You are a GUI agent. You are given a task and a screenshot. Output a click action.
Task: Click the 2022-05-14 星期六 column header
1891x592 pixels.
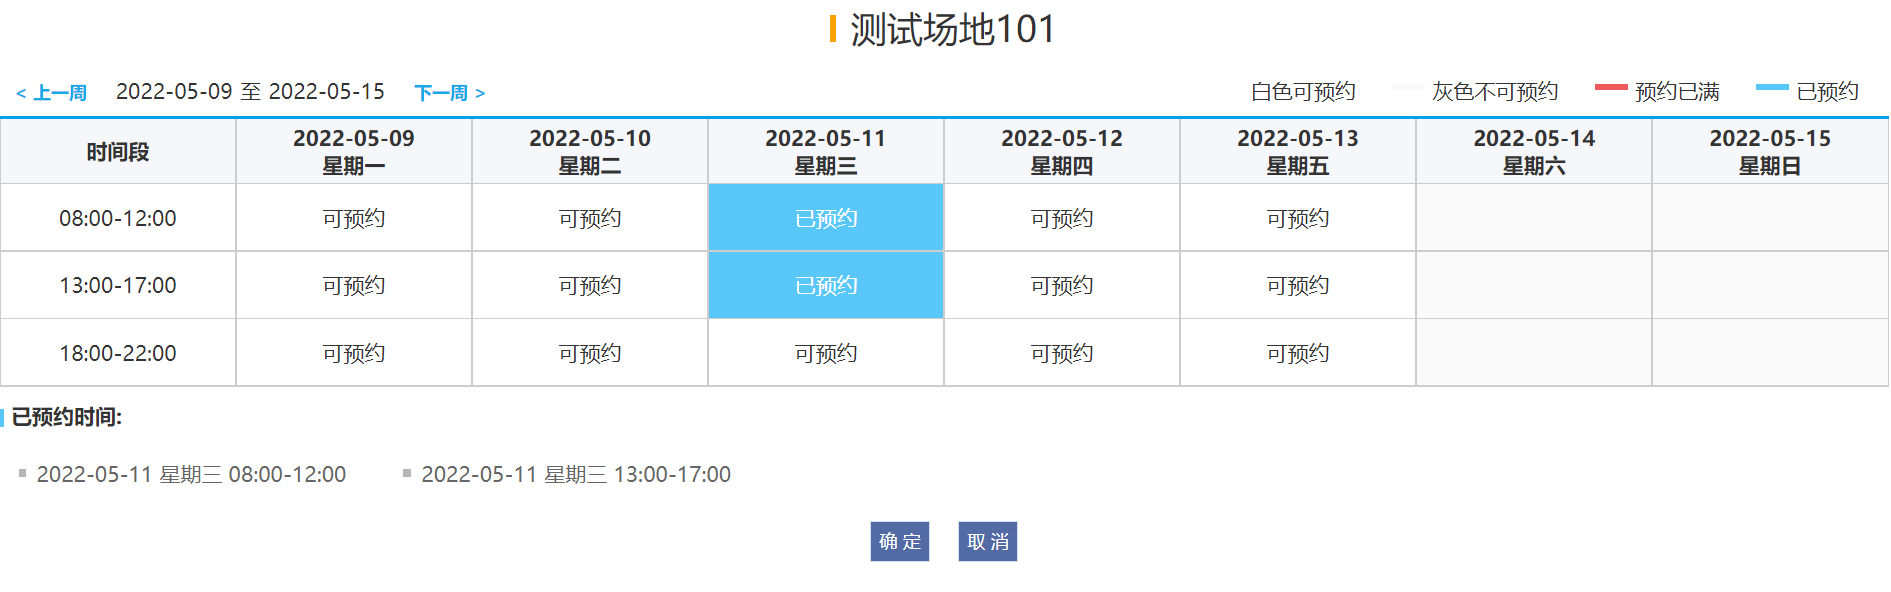click(1533, 151)
